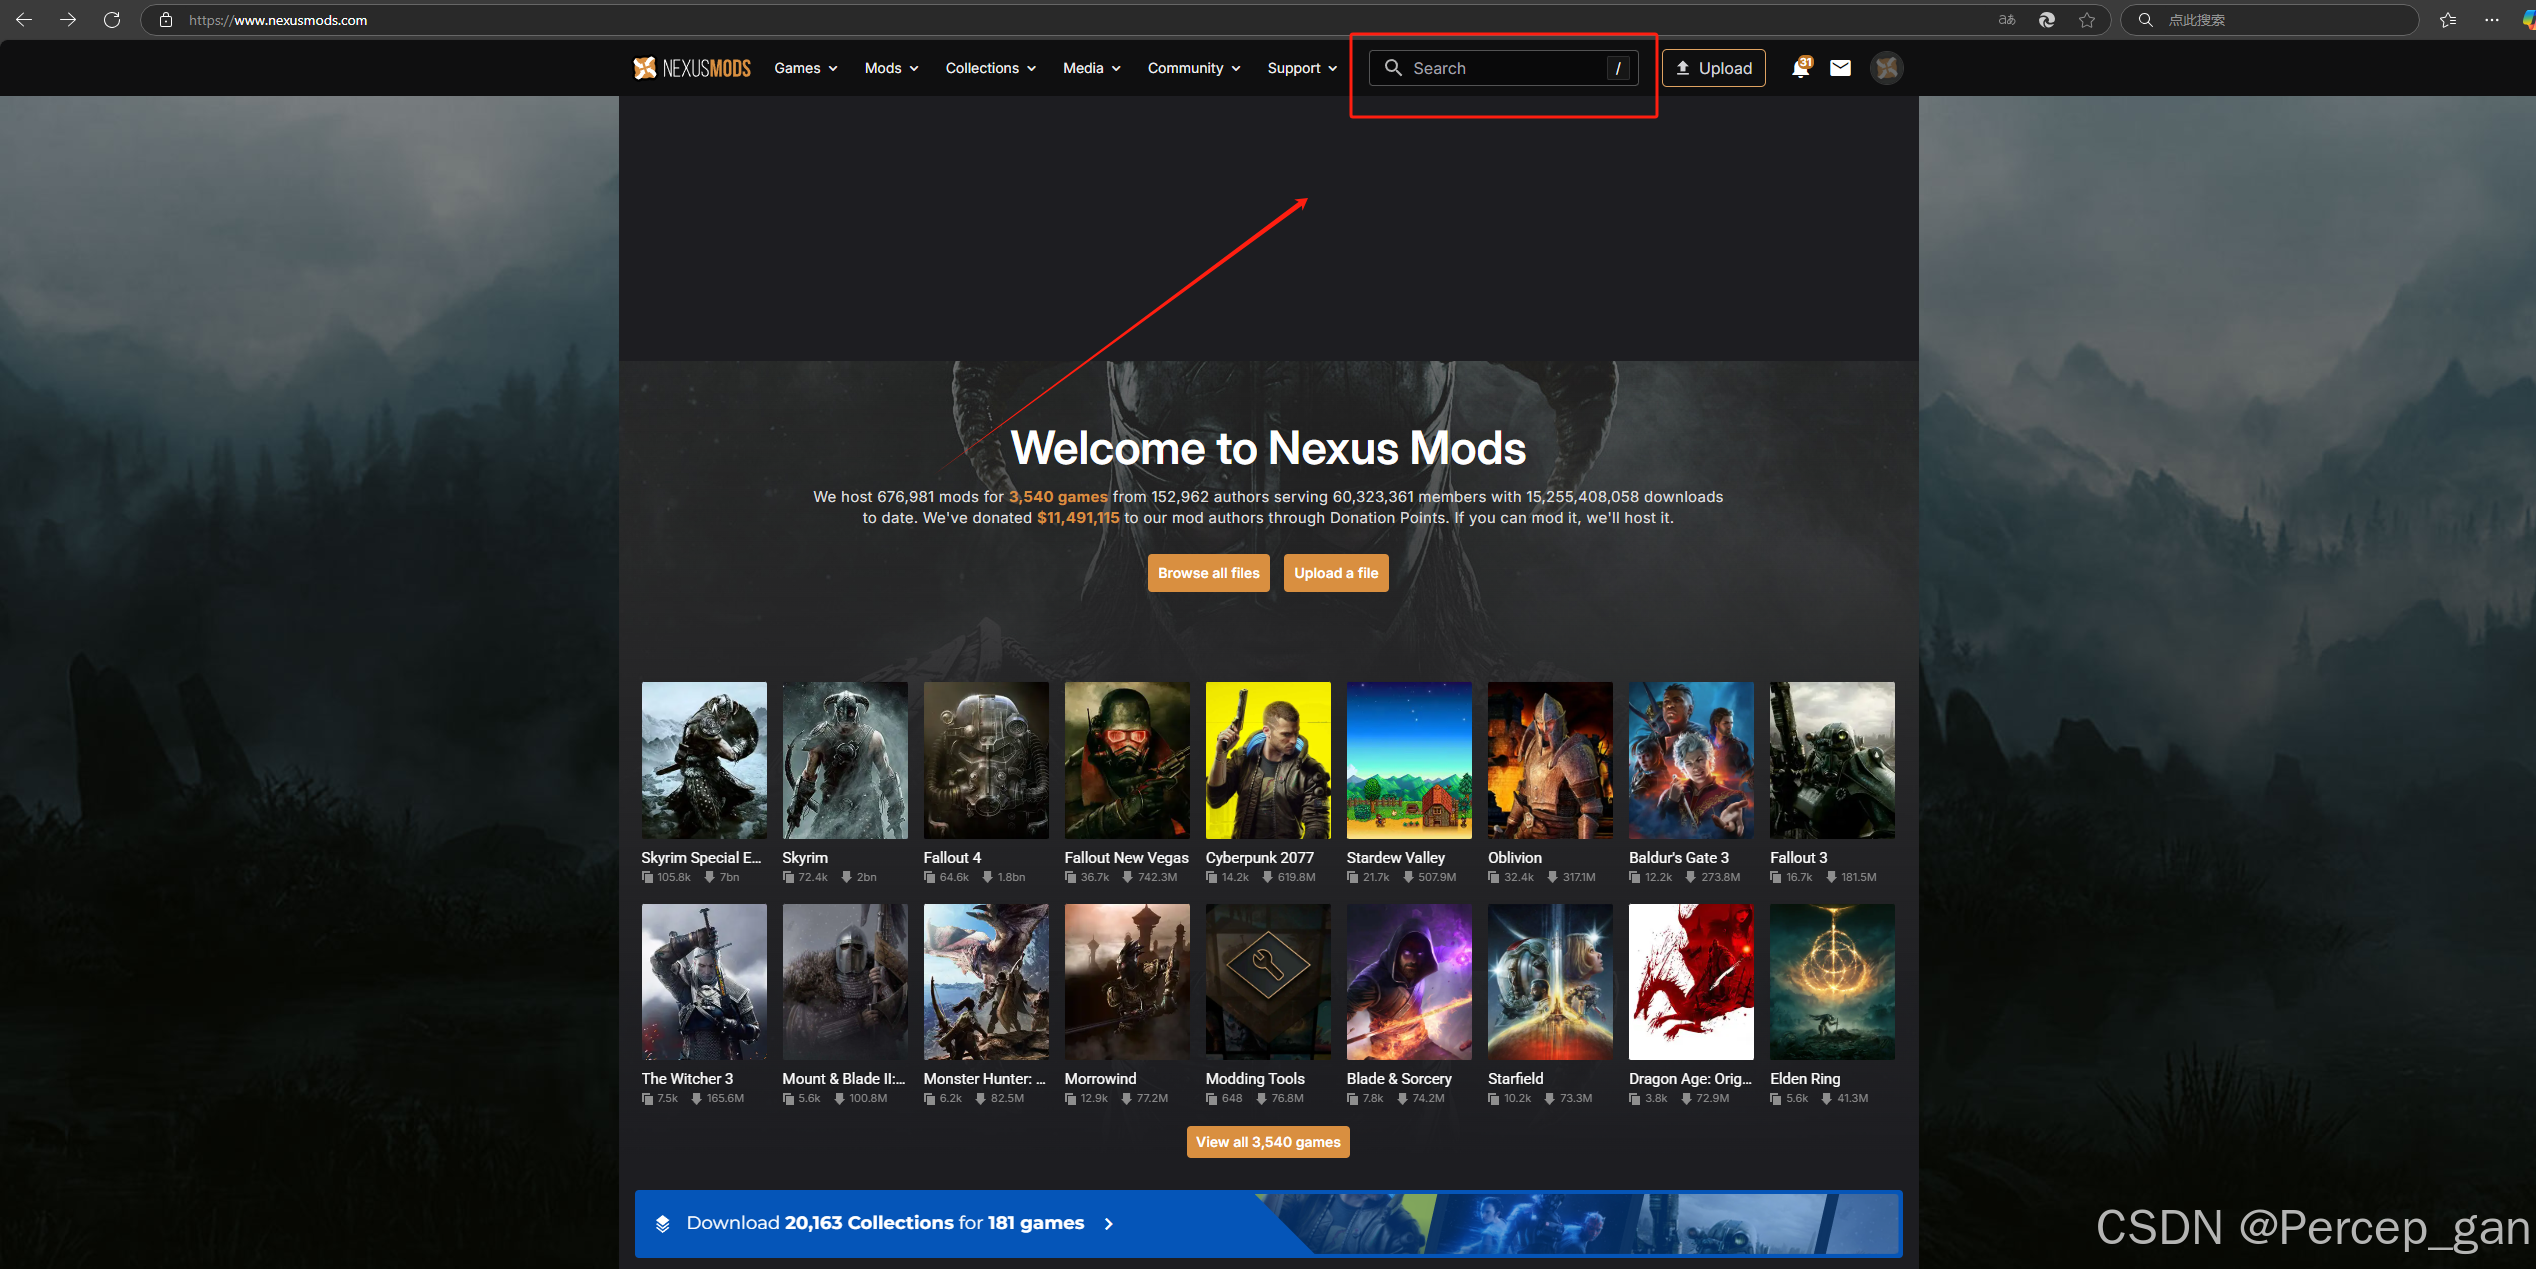Open the messages envelope icon
The height and width of the screenshot is (1269, 2536).
click(x=1840, y=68)
